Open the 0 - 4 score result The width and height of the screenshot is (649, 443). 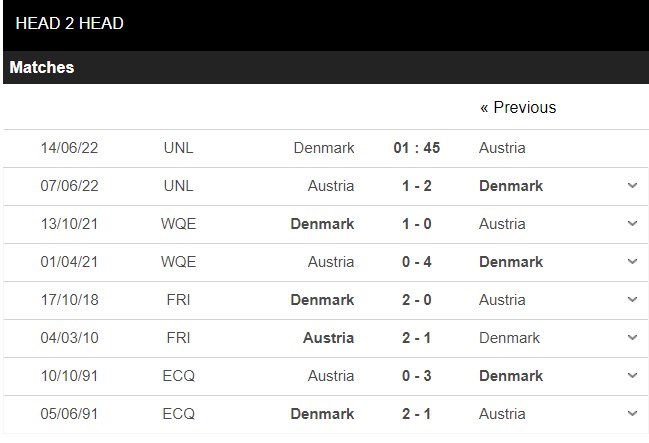[417, 262]
